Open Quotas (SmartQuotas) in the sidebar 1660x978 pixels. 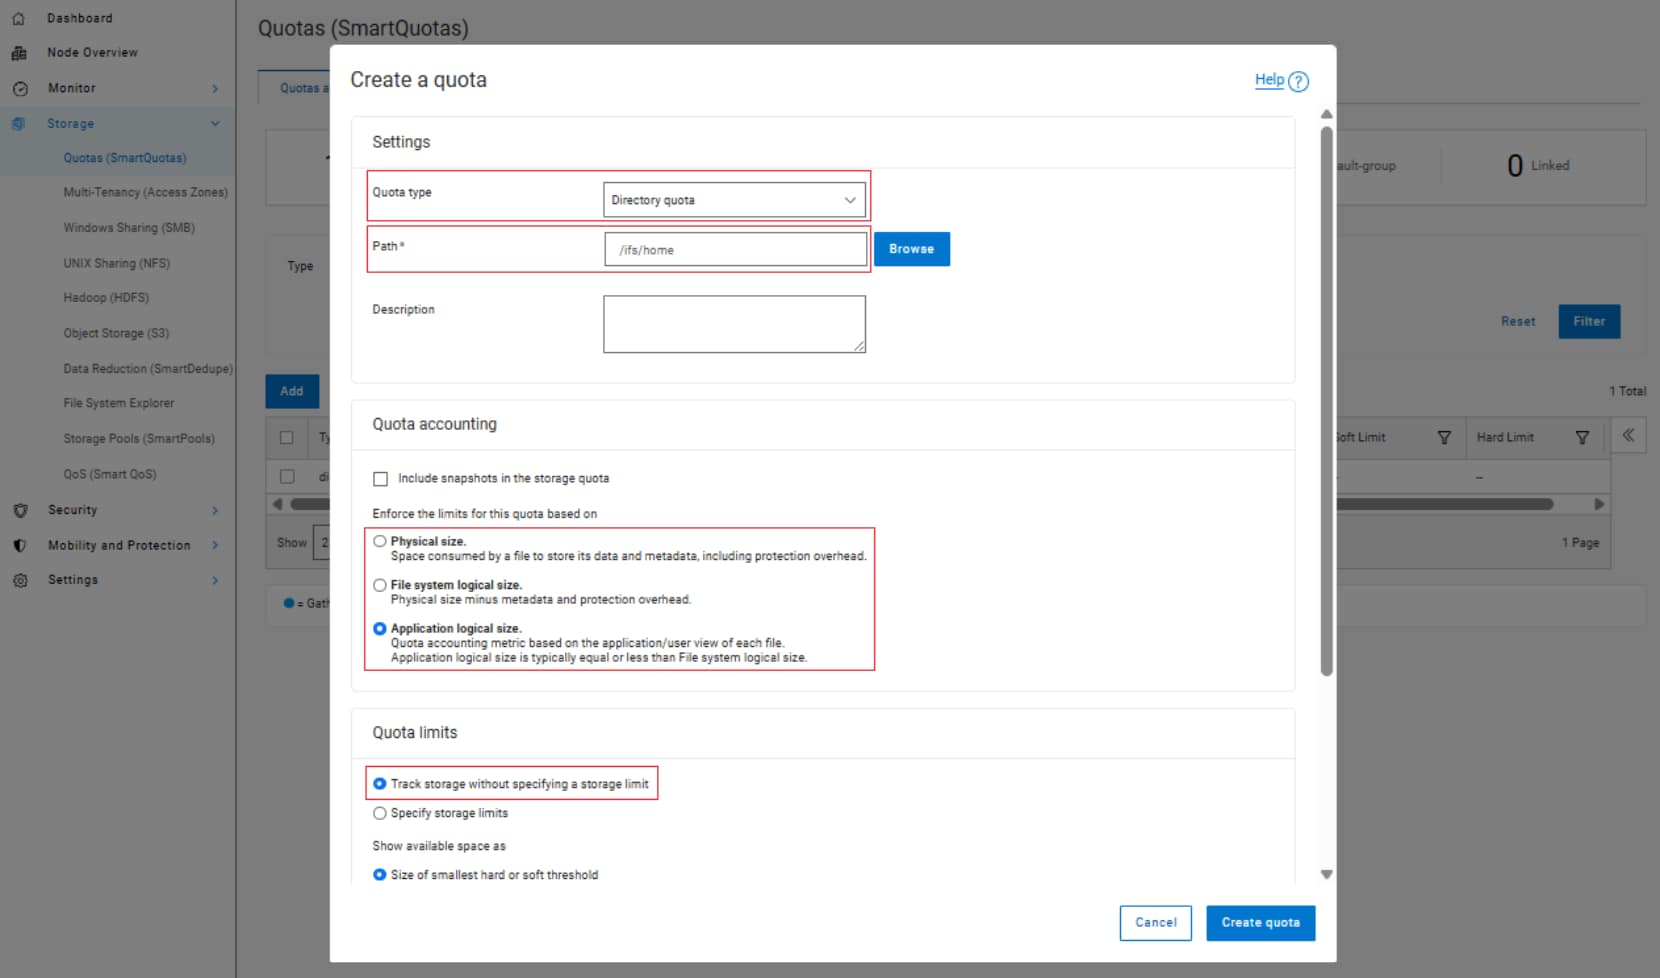[x=125, y=158]
